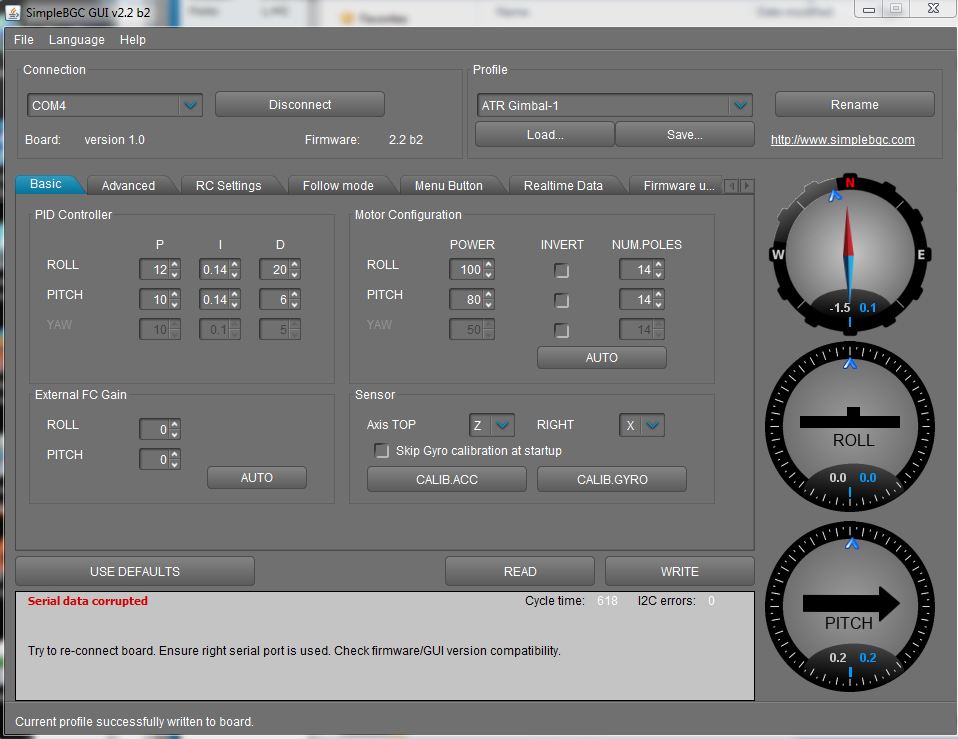Viewport: 958px width, 739px height.
Task: Click the PITCH arrow indicator gauge
Action: tap(850, 600)
